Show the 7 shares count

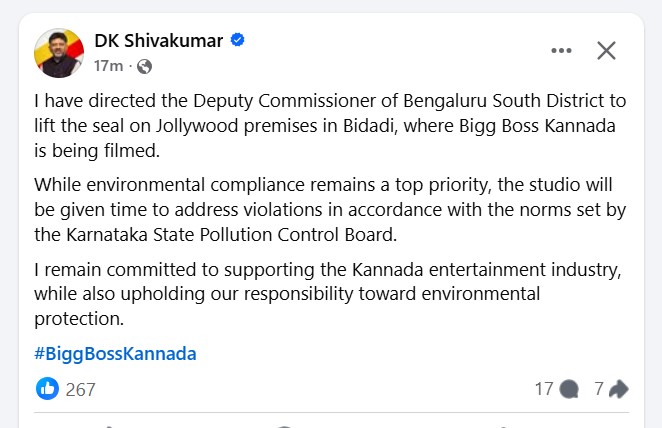599,389
